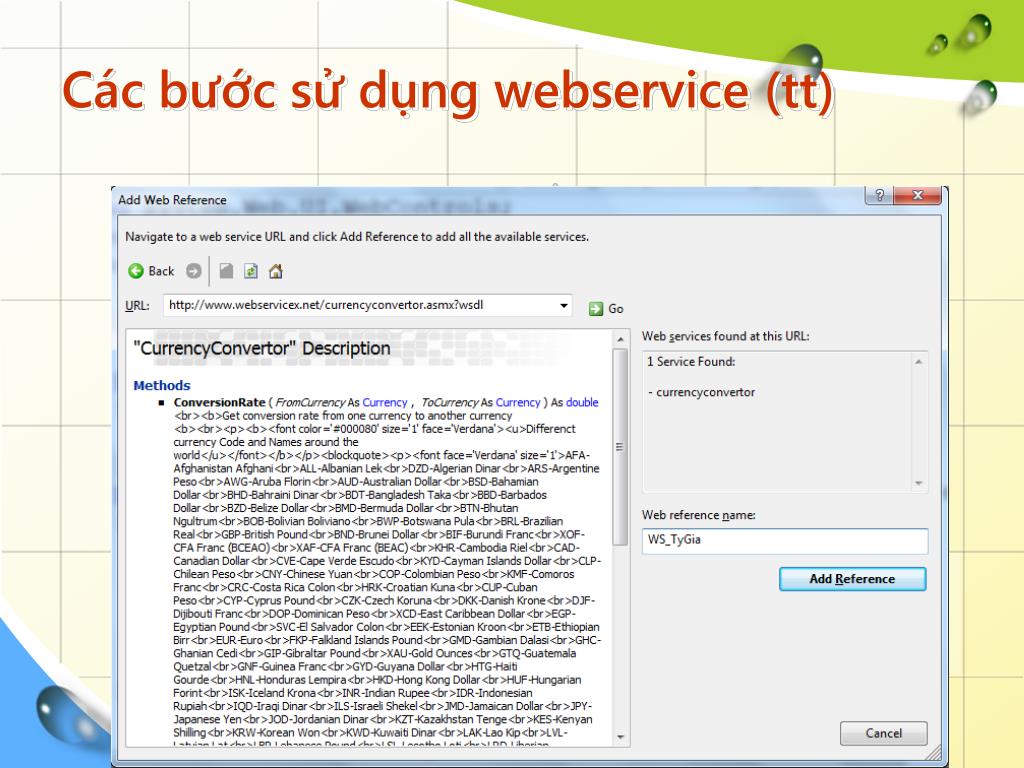Click the Cancel button
The height and width of the screenshot is (768, 1024).
884,733
